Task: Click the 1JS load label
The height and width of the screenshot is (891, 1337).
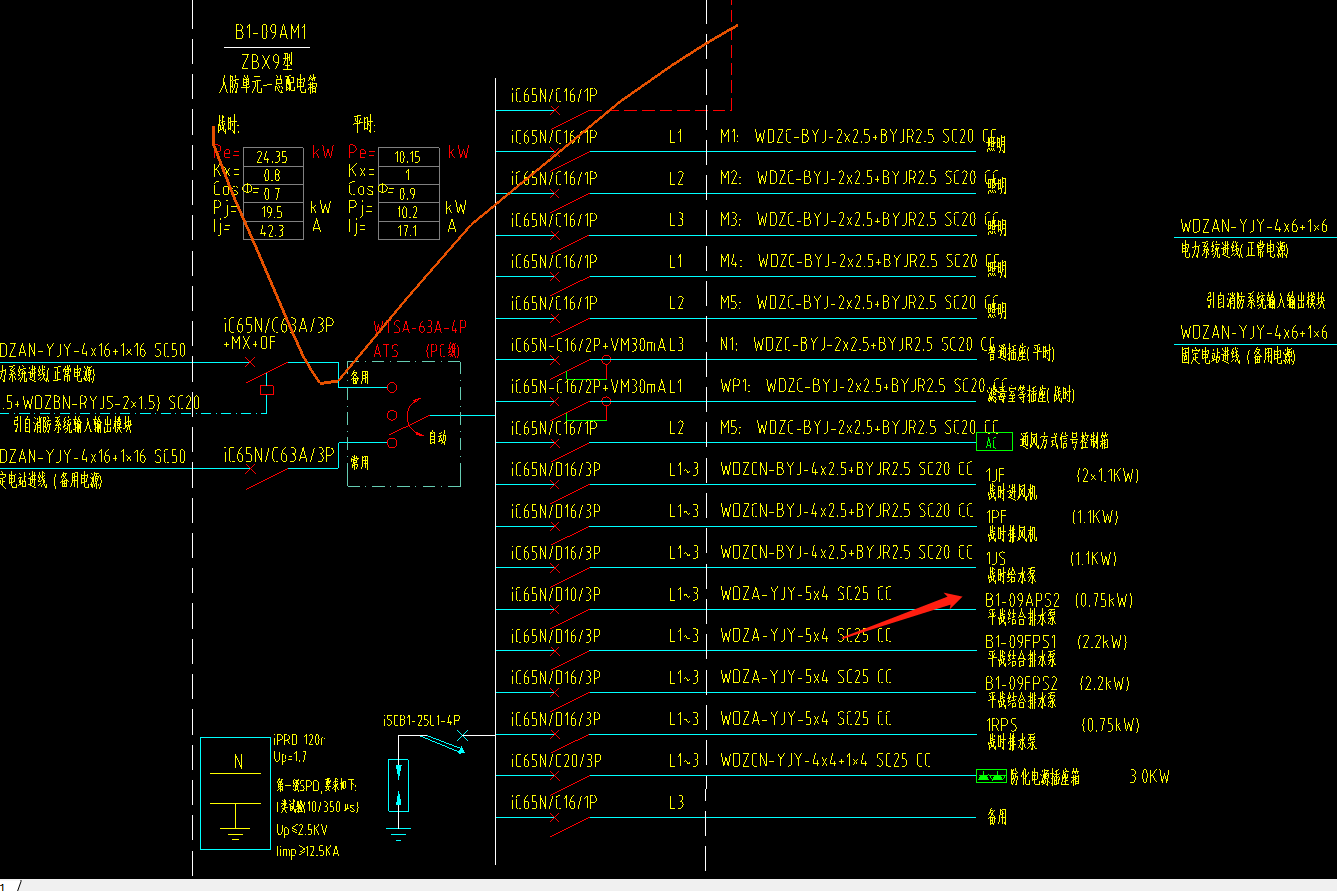Action: (x=995, y=559)
